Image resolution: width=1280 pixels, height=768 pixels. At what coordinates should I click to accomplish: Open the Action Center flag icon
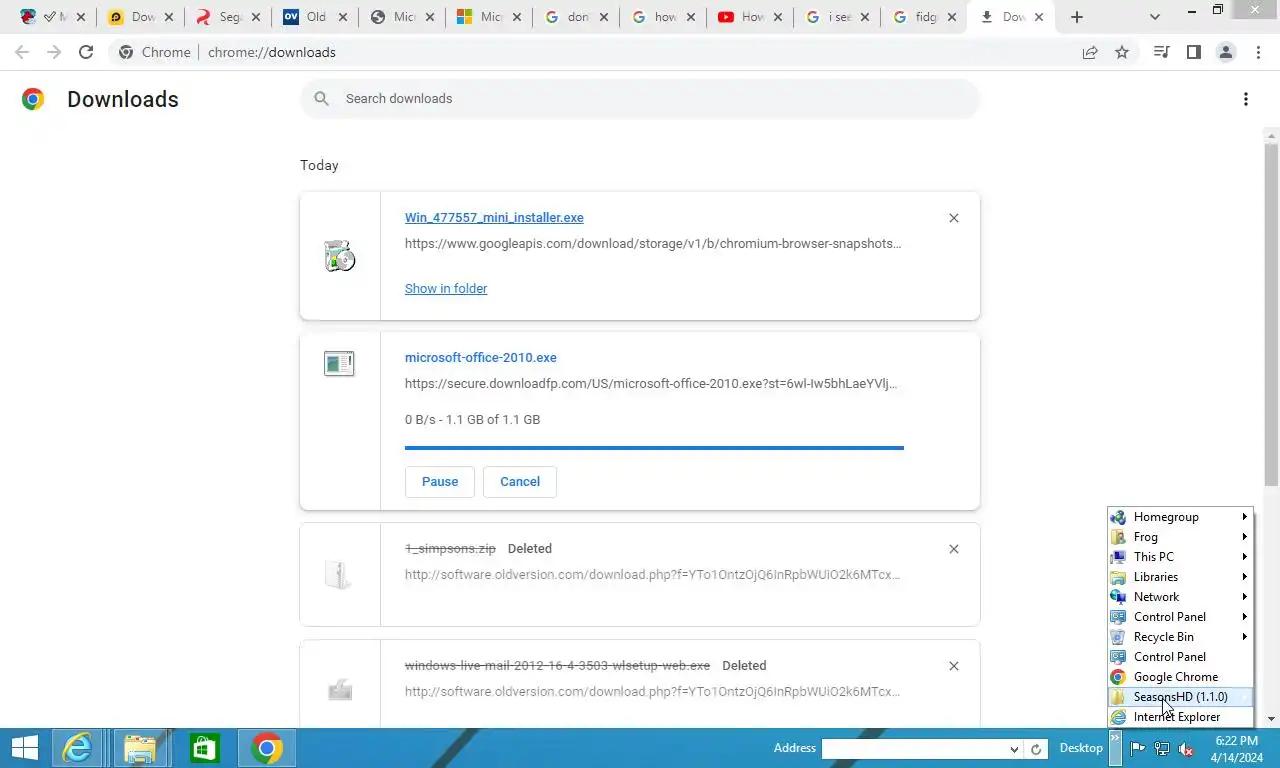click(1138, 749)
